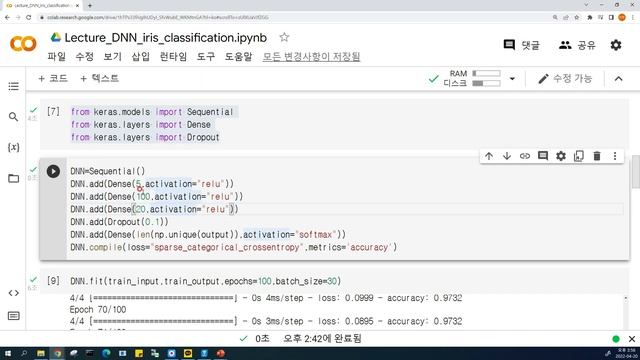
Task: Go back in the browser
Action: coord(7,18)
